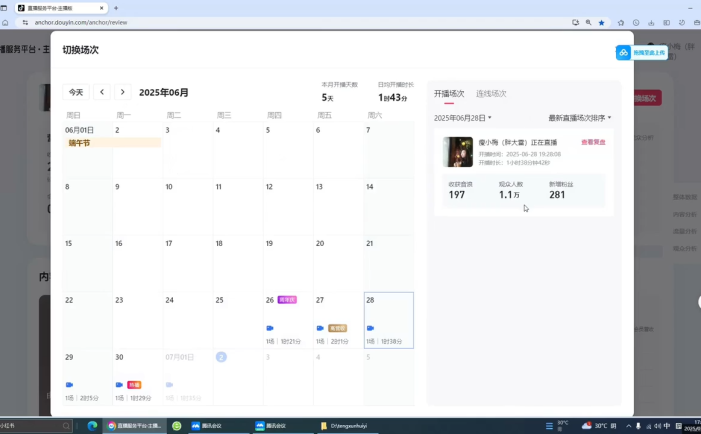Image resolution: width=701 pixels, height=434 pixels.
Task: Open the 2025年06月28日 date dropdown
Action: pos(463,118)
